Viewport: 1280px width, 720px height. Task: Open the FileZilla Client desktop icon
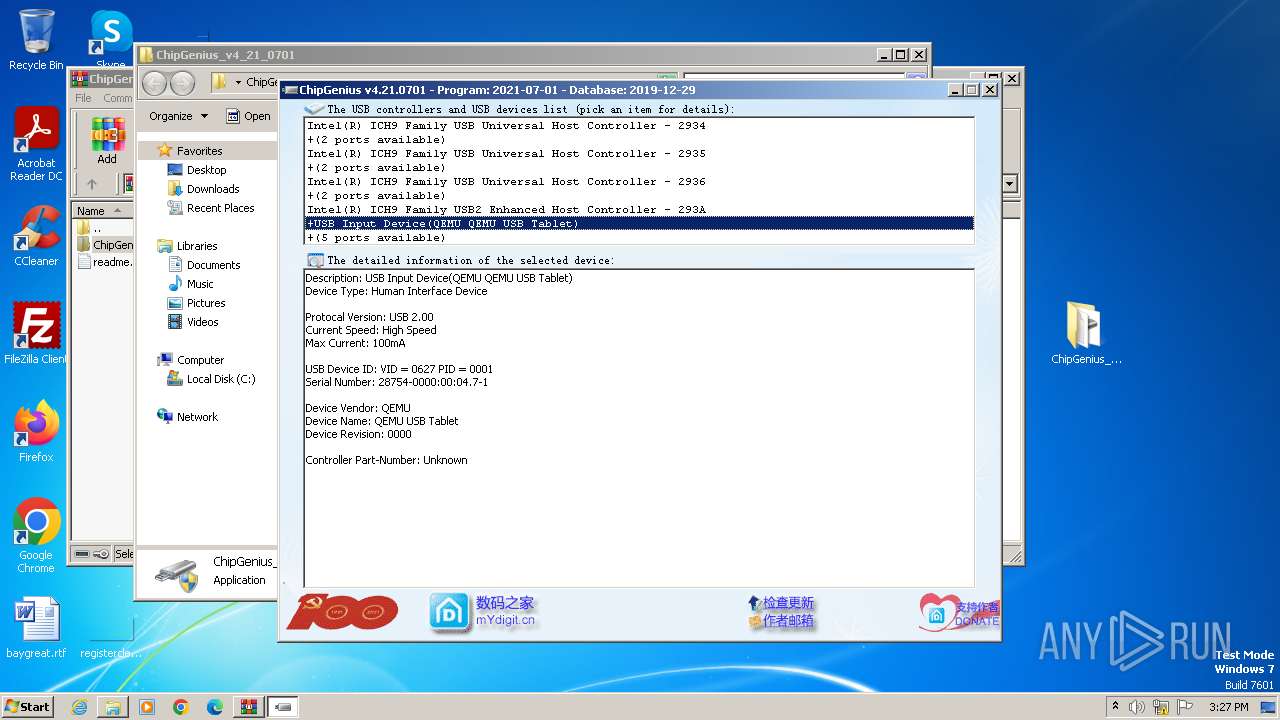pyautogui.click(x=36, y=334)
